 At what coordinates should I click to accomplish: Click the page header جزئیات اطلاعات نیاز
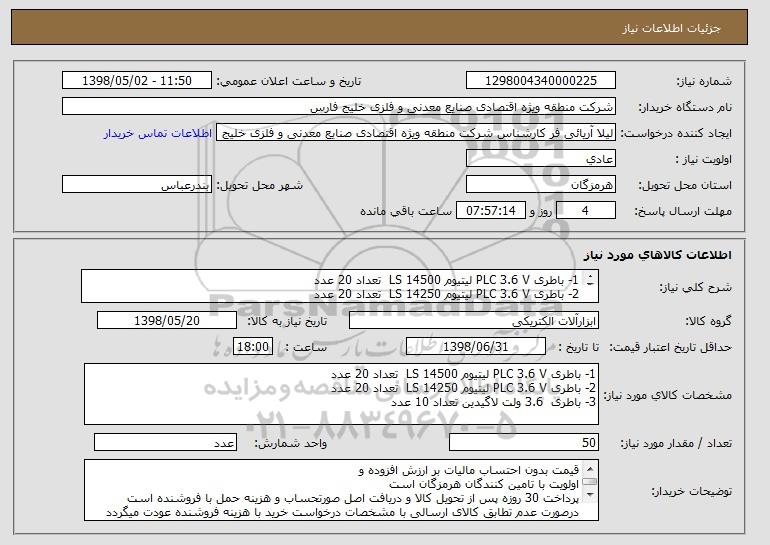(x=671, y=28)
